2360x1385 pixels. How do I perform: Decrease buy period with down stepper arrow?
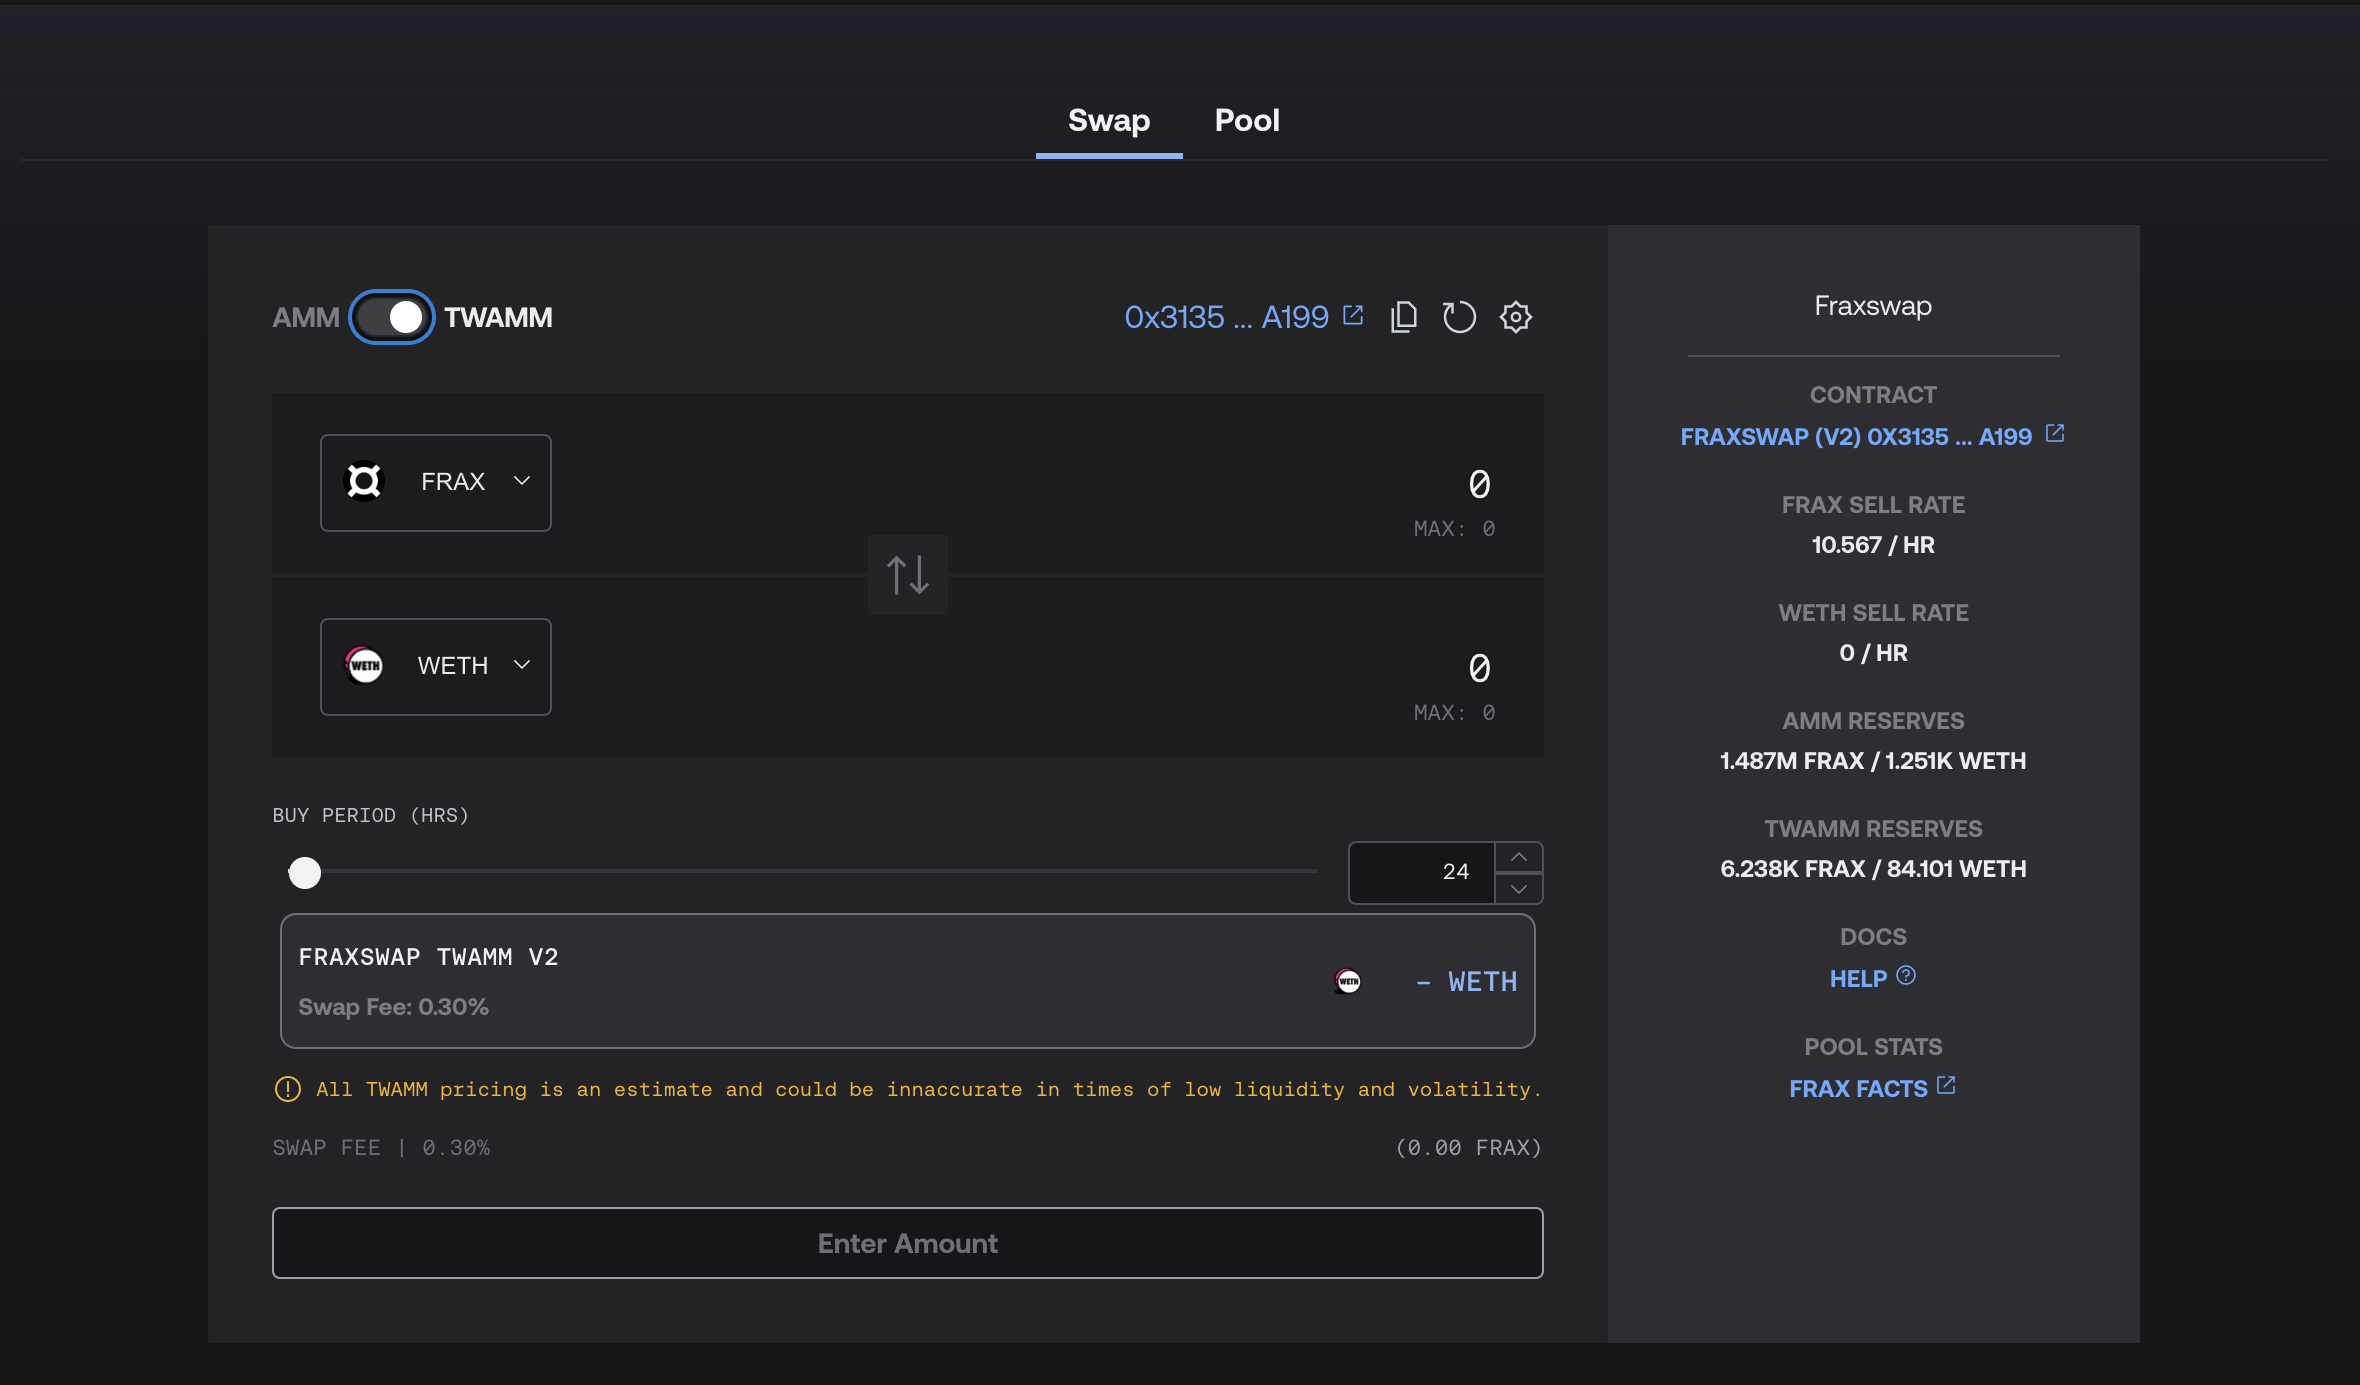[1519, 889]
